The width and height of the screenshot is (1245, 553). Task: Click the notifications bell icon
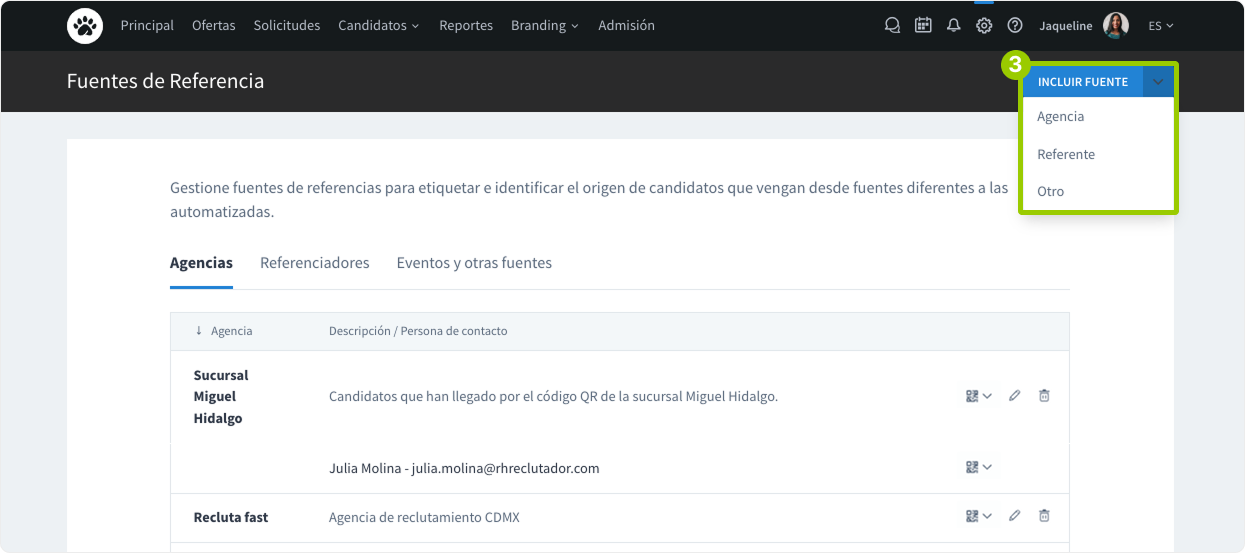[x=953, y=26]
